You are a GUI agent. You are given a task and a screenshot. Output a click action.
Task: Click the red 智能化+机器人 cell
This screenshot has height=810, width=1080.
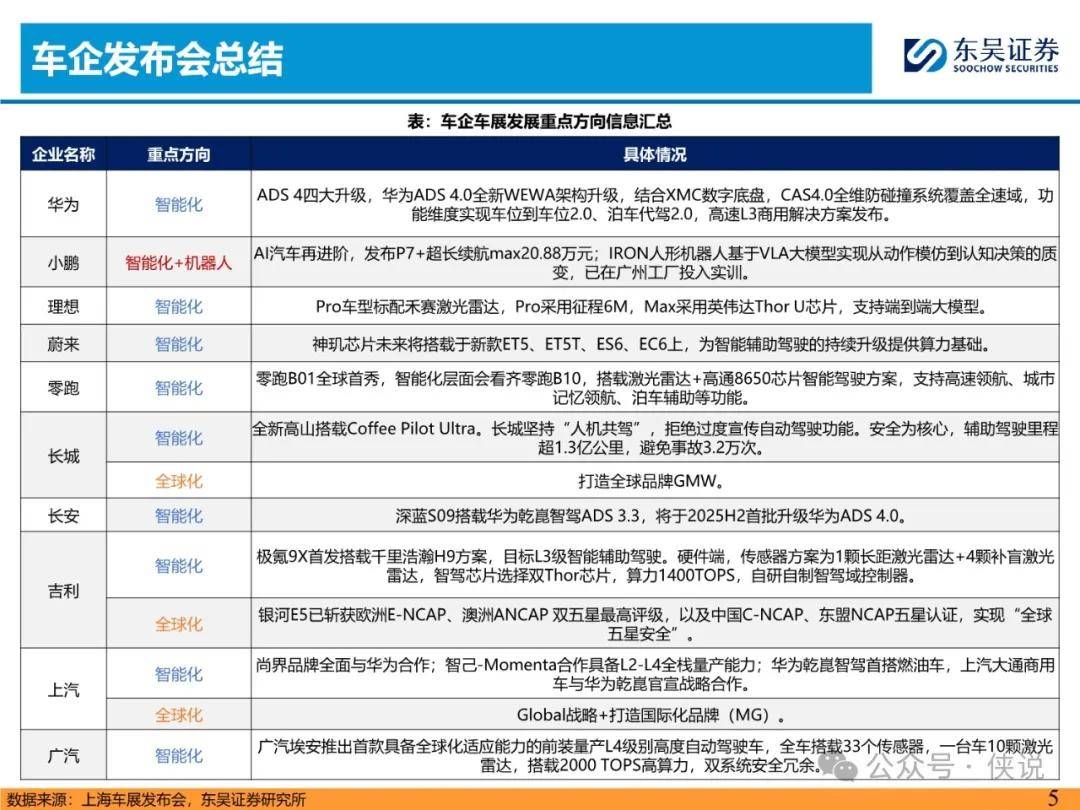point(179,262)
